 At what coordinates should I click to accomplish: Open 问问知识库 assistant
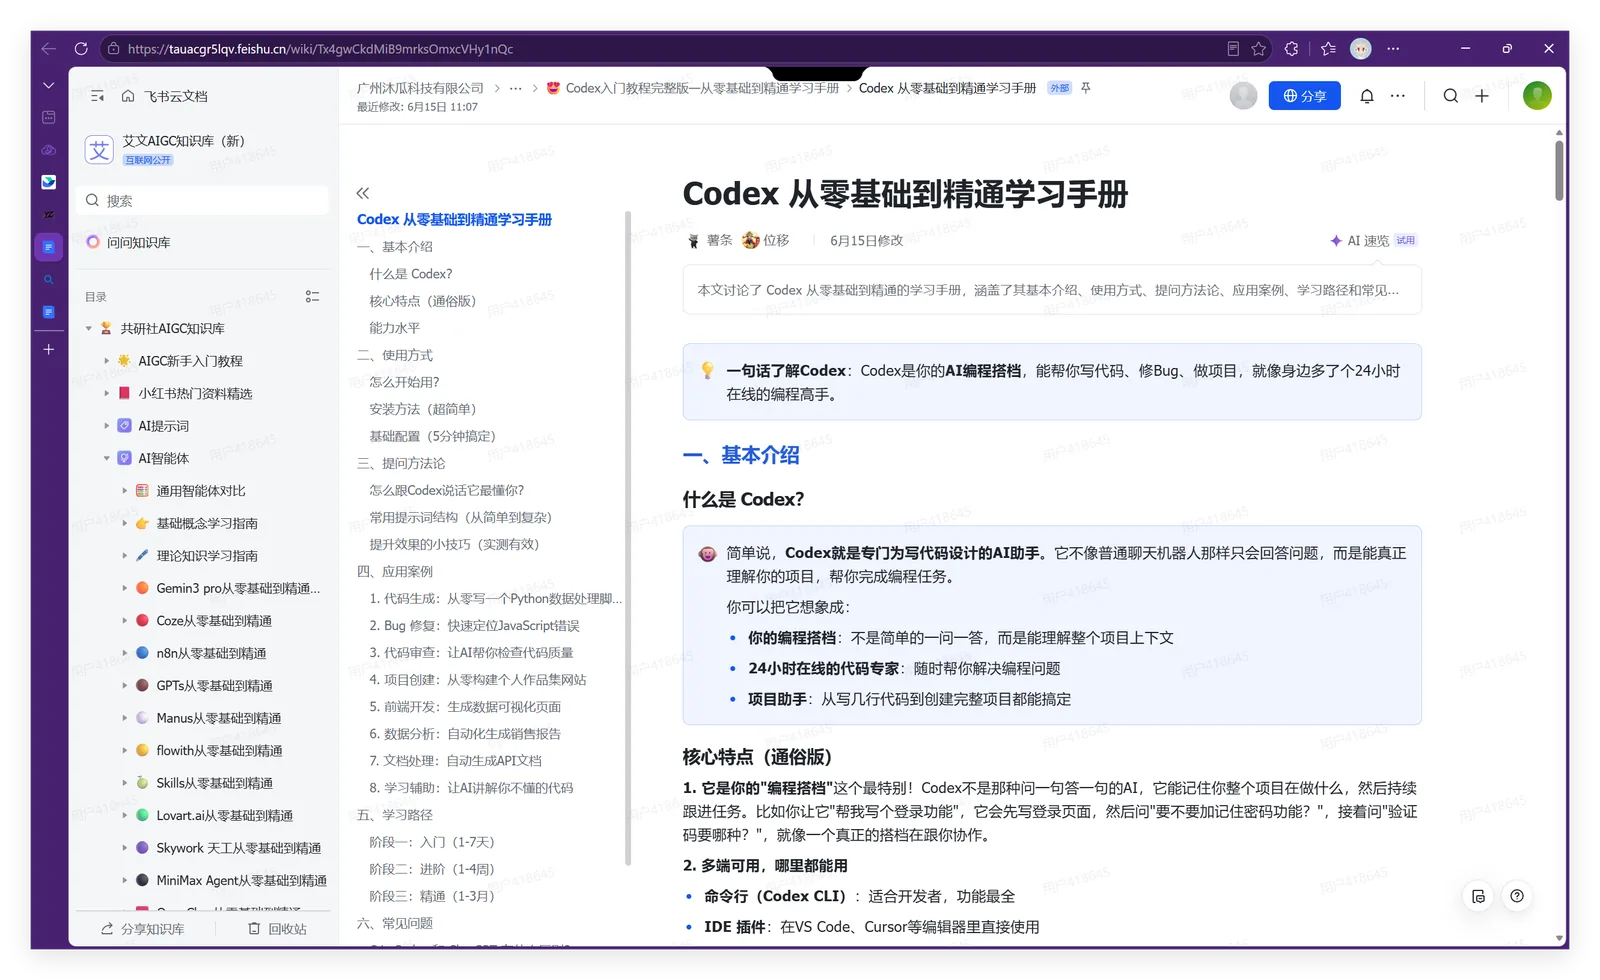pyautogui.click(x=130, y=242)
